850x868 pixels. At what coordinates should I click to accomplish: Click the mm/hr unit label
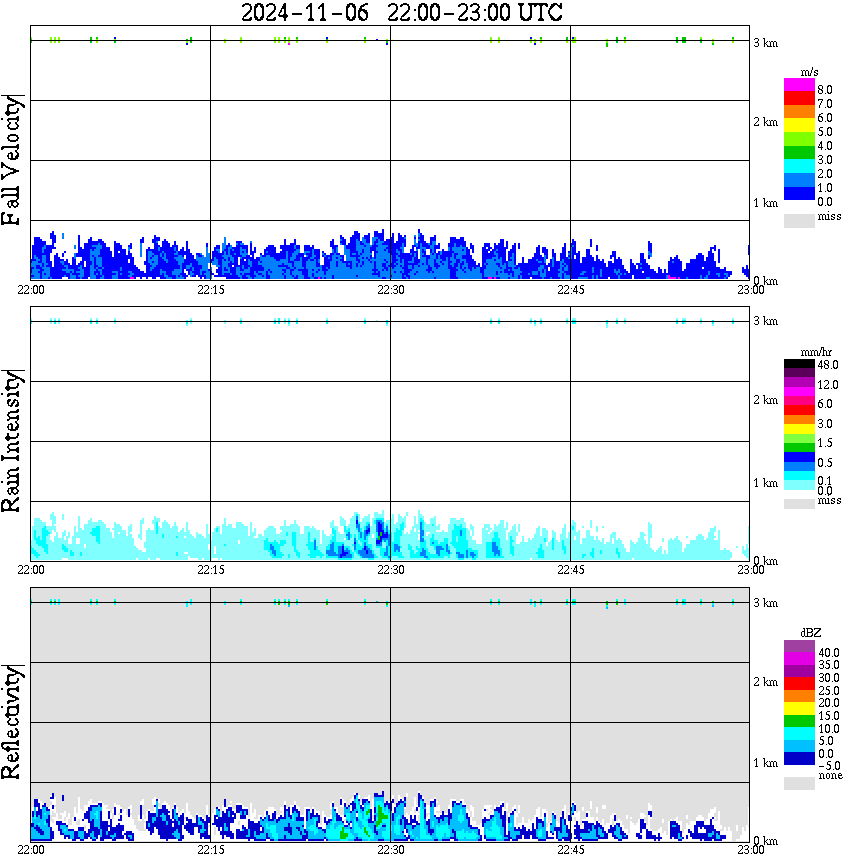816,352
